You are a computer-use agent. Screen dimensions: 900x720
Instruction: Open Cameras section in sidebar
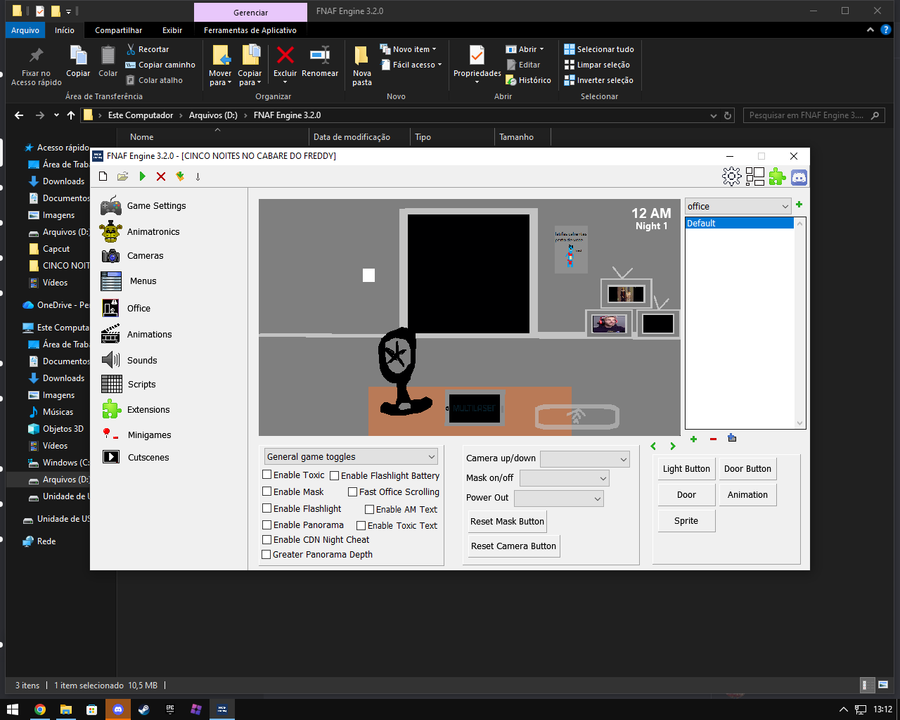click(132, 256)
